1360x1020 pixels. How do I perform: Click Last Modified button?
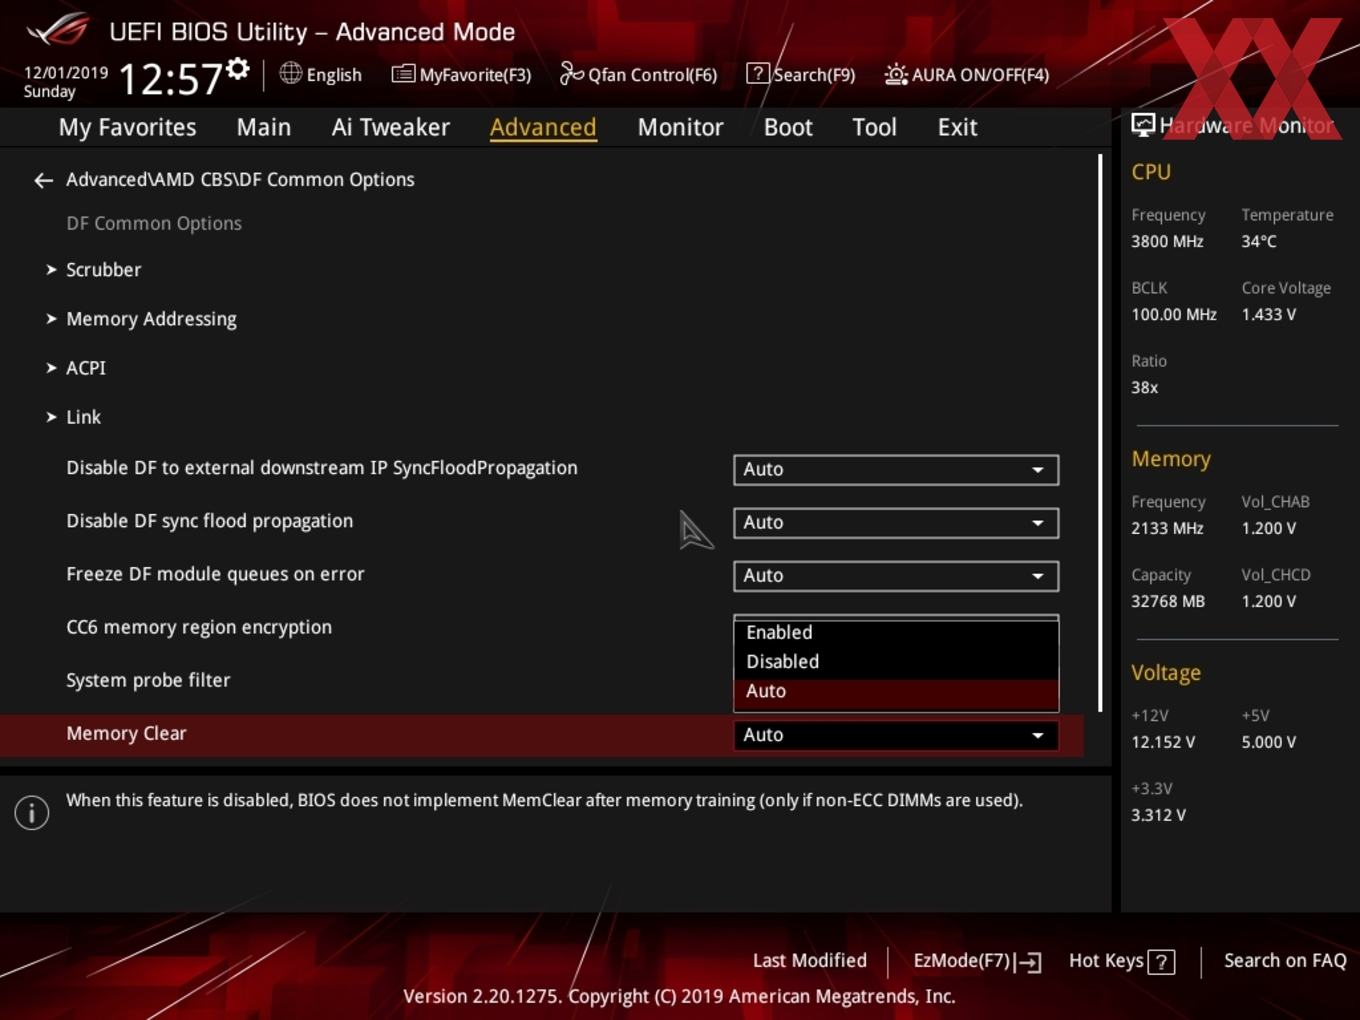point(809,961)
